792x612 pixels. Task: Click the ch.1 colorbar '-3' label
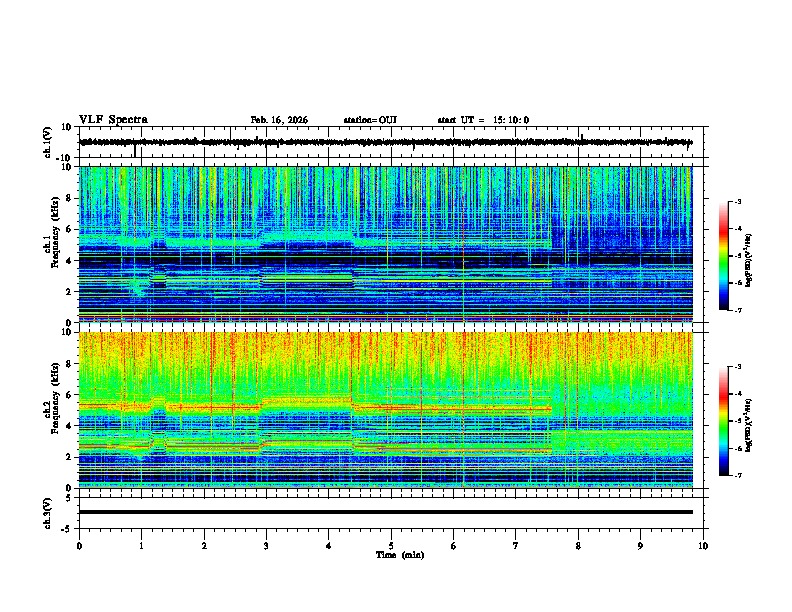(738, 201)
